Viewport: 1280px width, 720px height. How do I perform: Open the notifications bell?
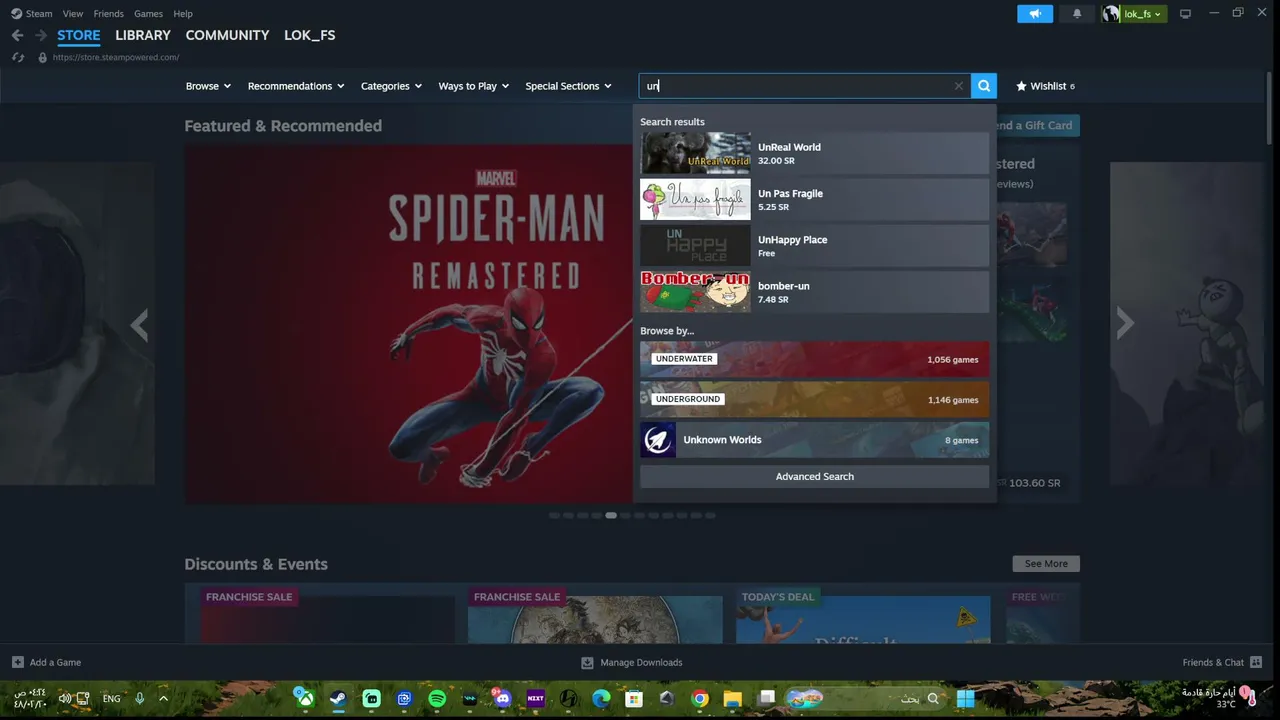pos(1077,14)
